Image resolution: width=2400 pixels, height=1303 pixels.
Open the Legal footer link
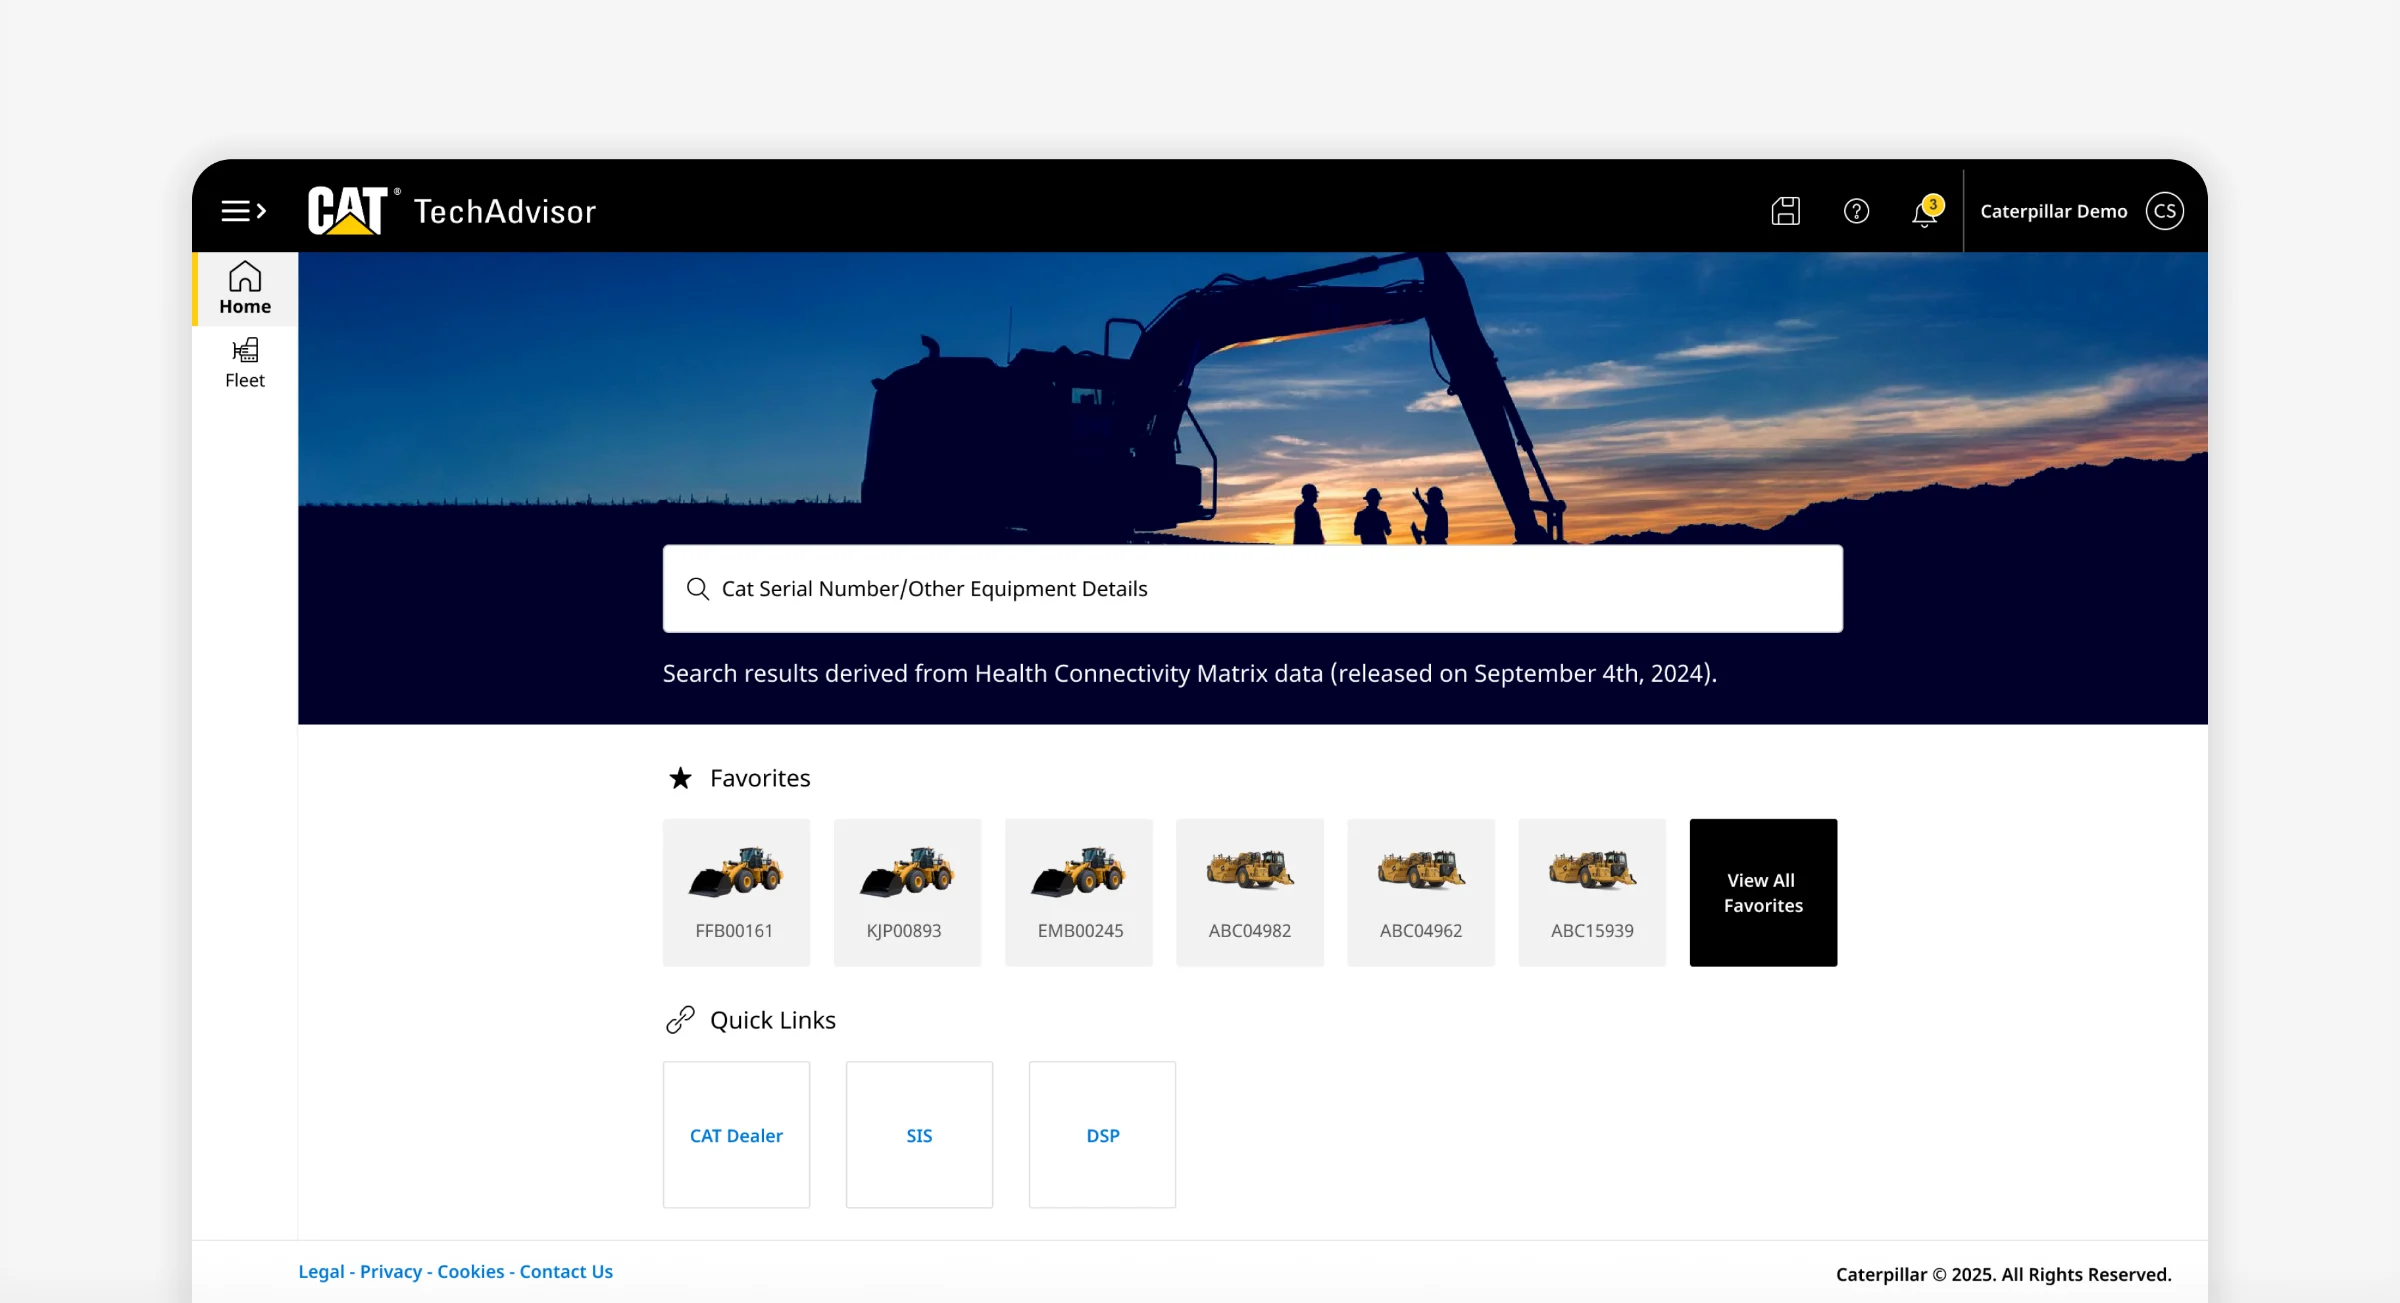(321, 1272)
